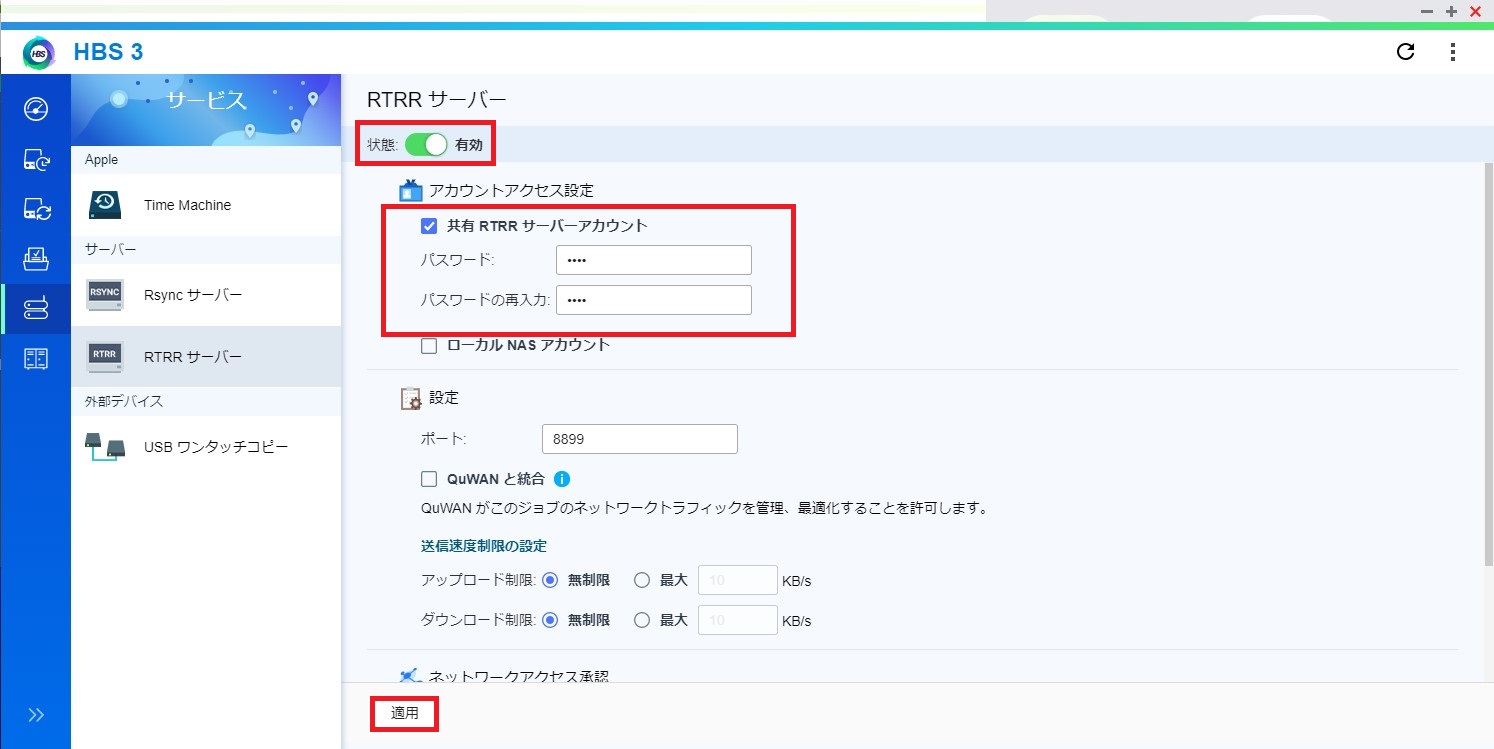
Task: Open the Sync jobs sidebar icon
Action: pyautogui.click(x=36, y=209)
